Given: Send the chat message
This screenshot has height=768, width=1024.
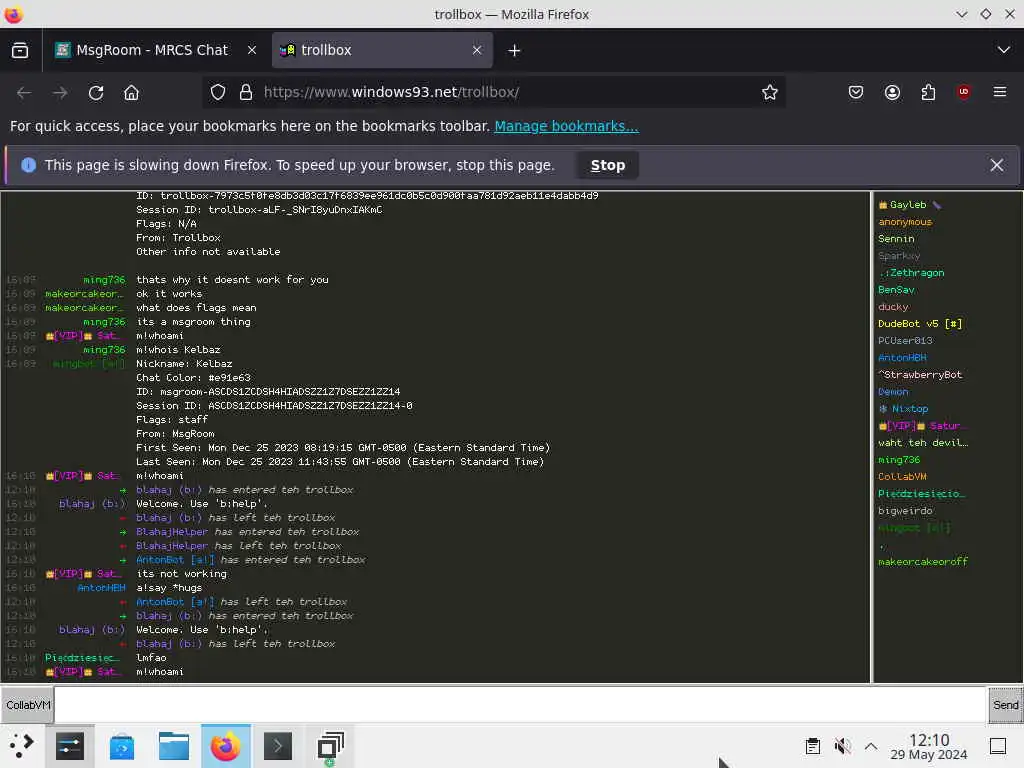Looking at the screenshot, I should coord(1005,705).
